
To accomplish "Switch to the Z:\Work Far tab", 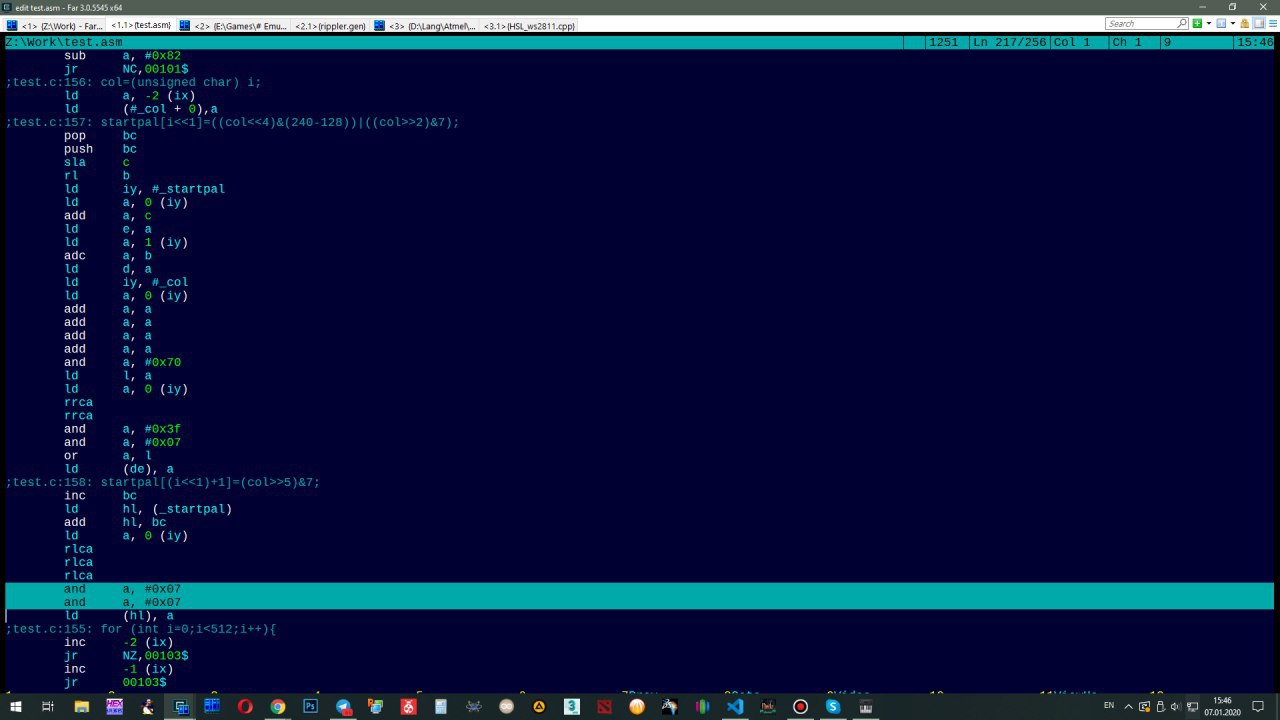I will (54, 25).
